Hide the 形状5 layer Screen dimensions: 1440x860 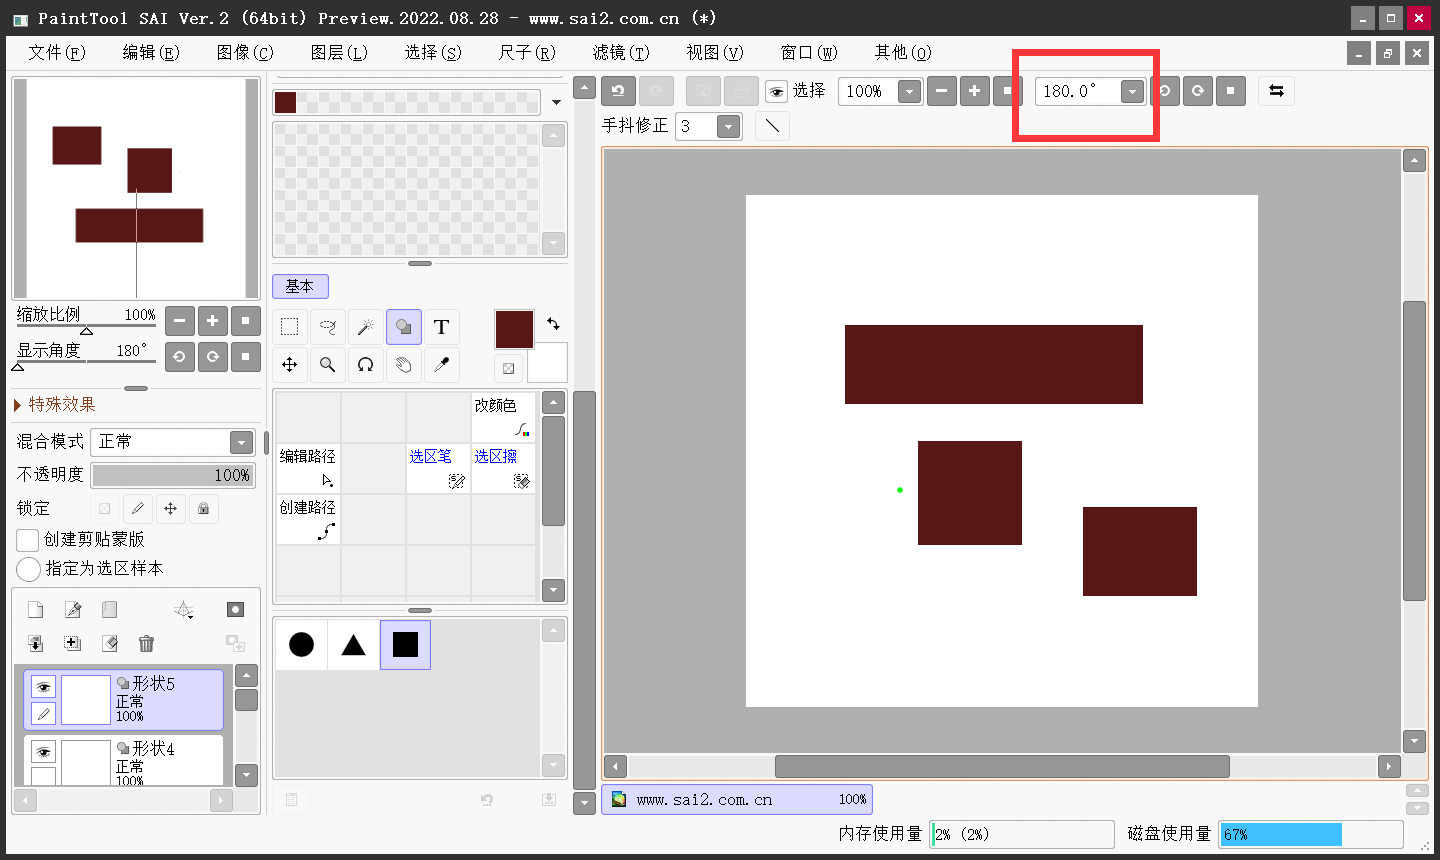43,687
